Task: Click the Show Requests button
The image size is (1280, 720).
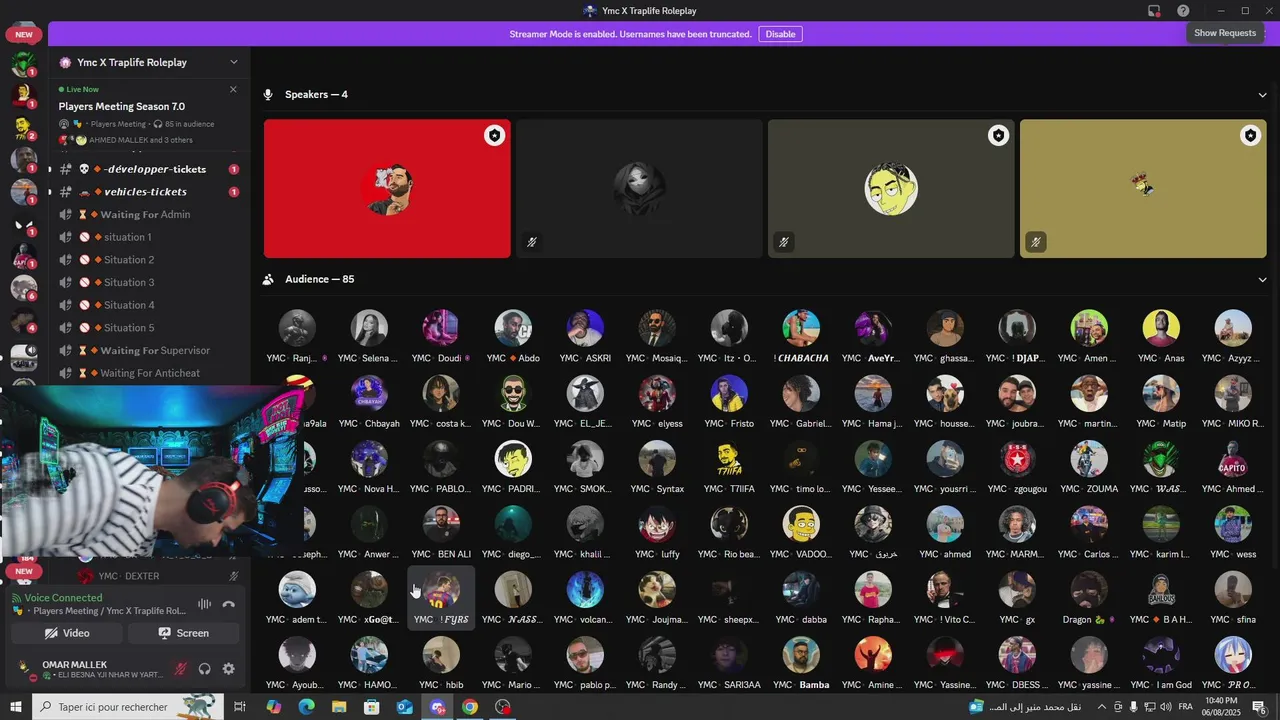Action: [1225, 33]
